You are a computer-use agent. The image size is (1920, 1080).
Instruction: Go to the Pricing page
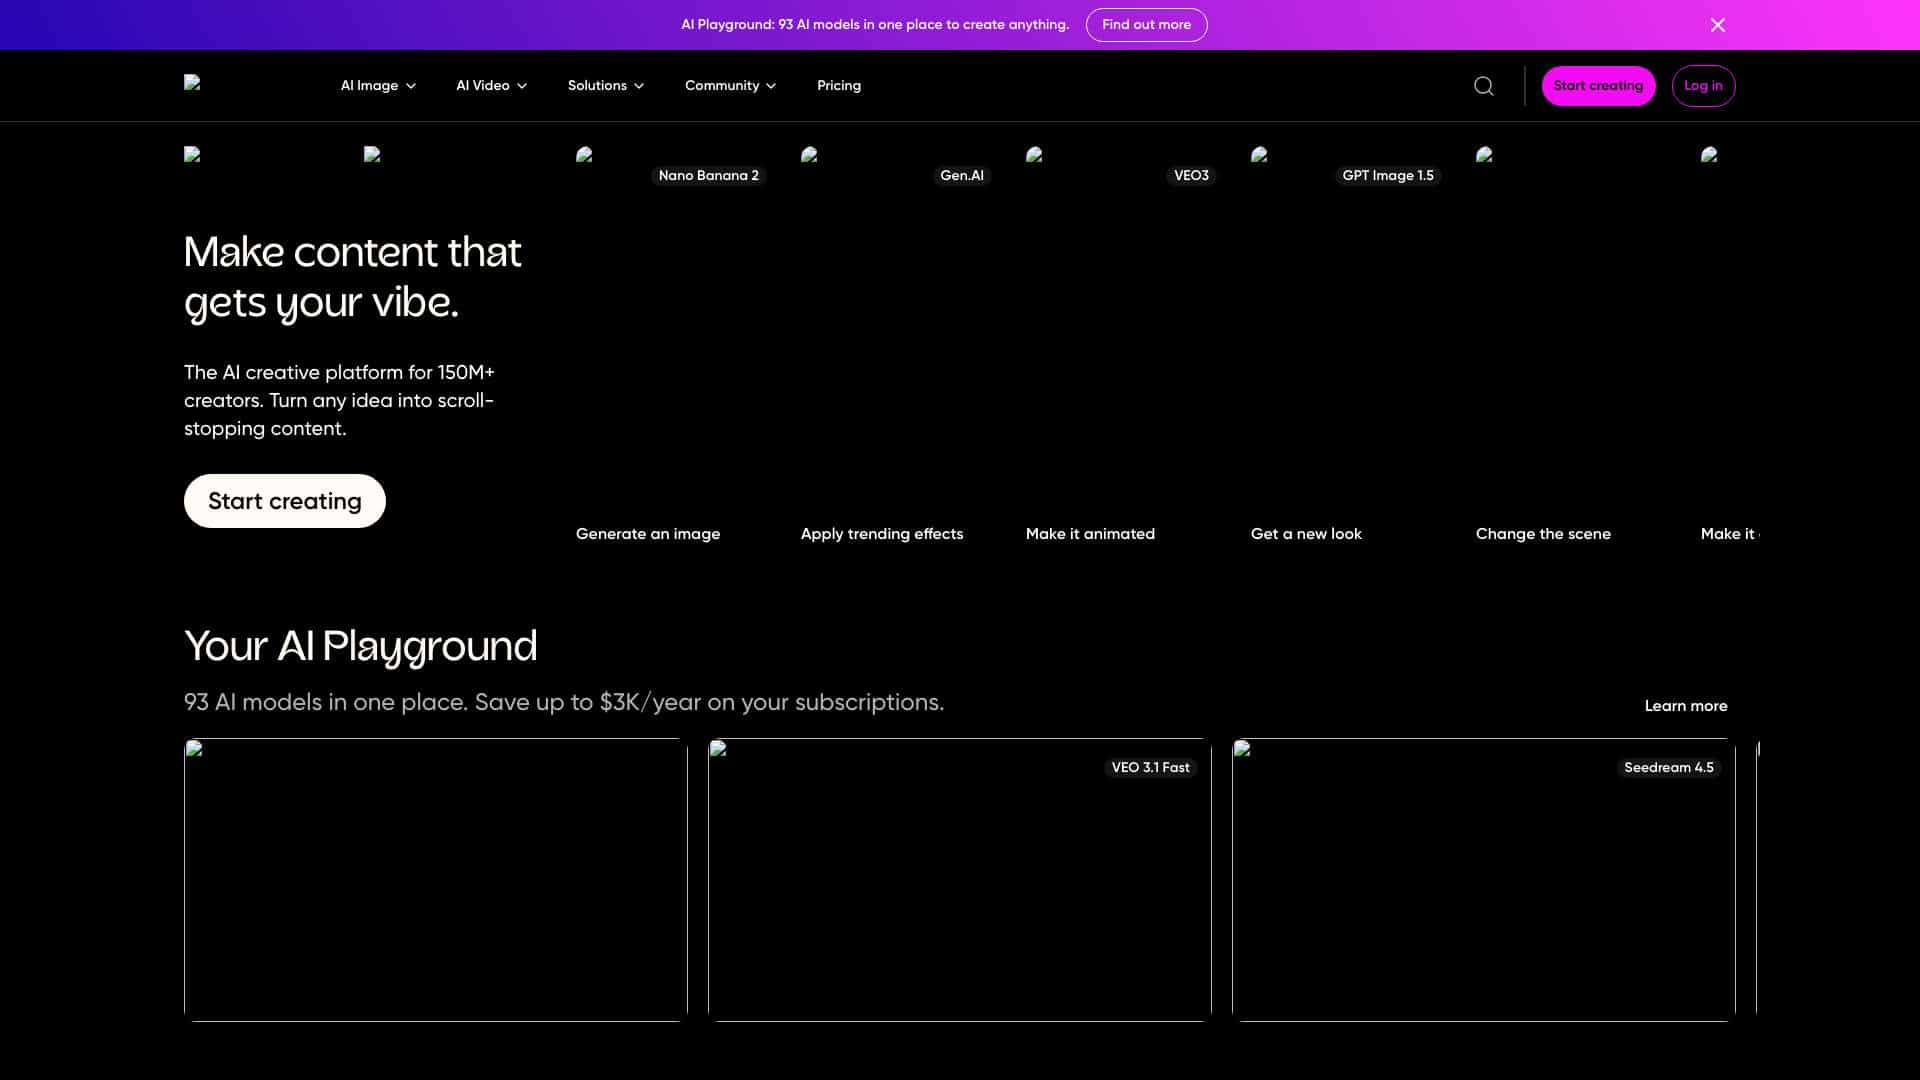click(838, 86)
